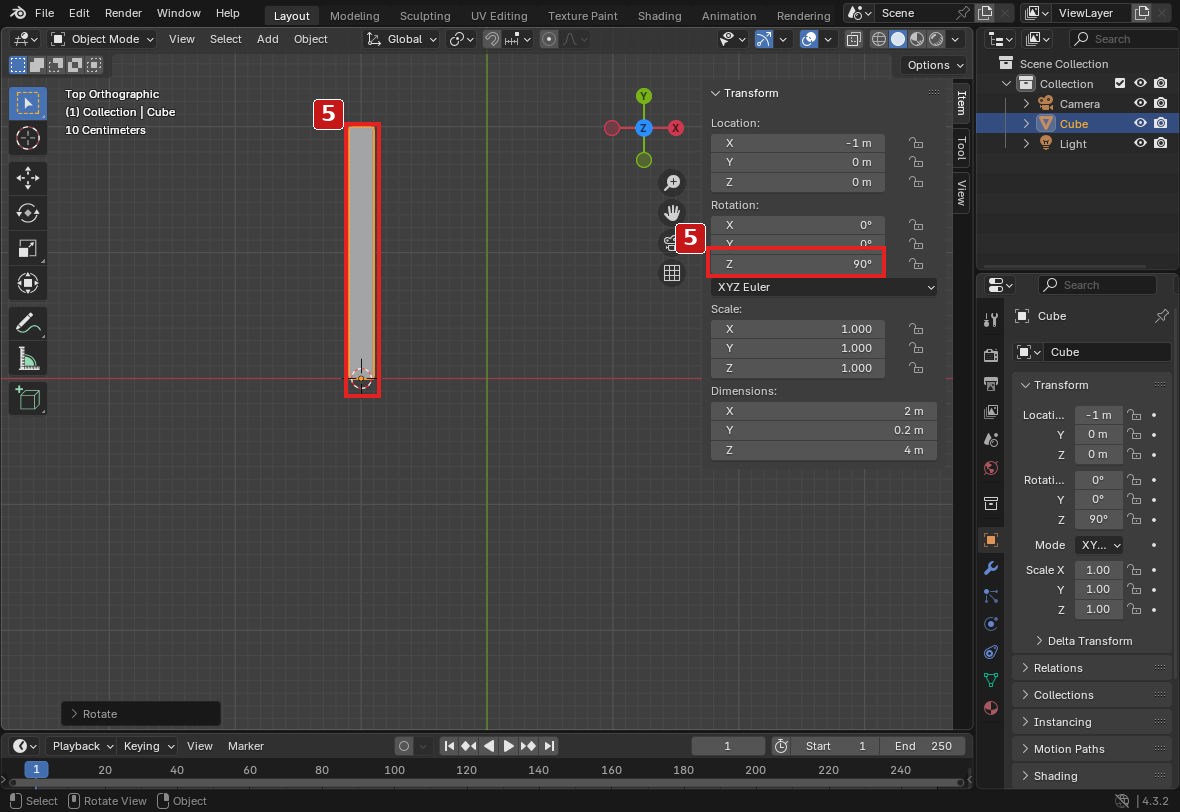The image size is (1180, 812).
Task: Hide the Camera in viewport
Action: click(1140, 103)
